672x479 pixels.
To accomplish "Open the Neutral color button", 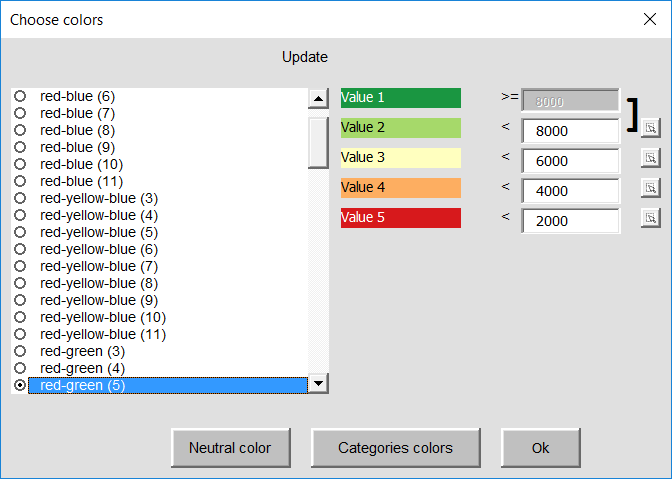I will (x=231, y=448).
